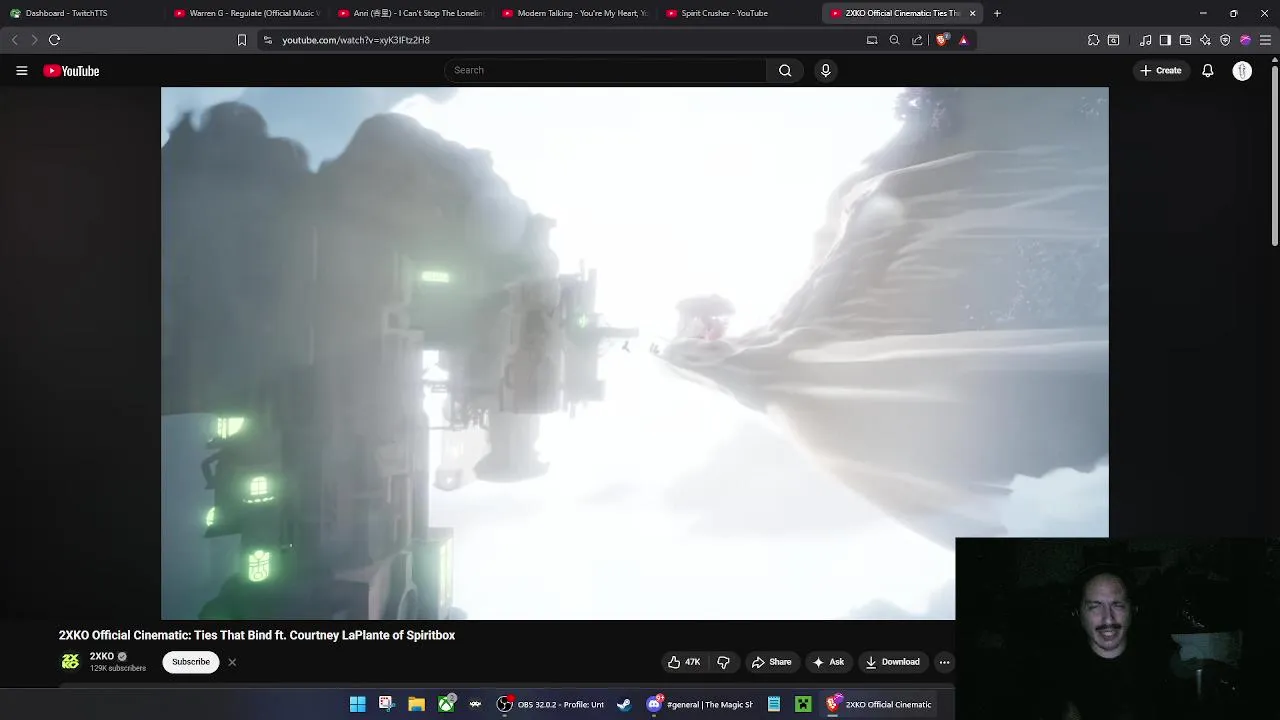Open the Leo AI sparkle icon
Screen dimensions: 1280x720
(1205, 40)
